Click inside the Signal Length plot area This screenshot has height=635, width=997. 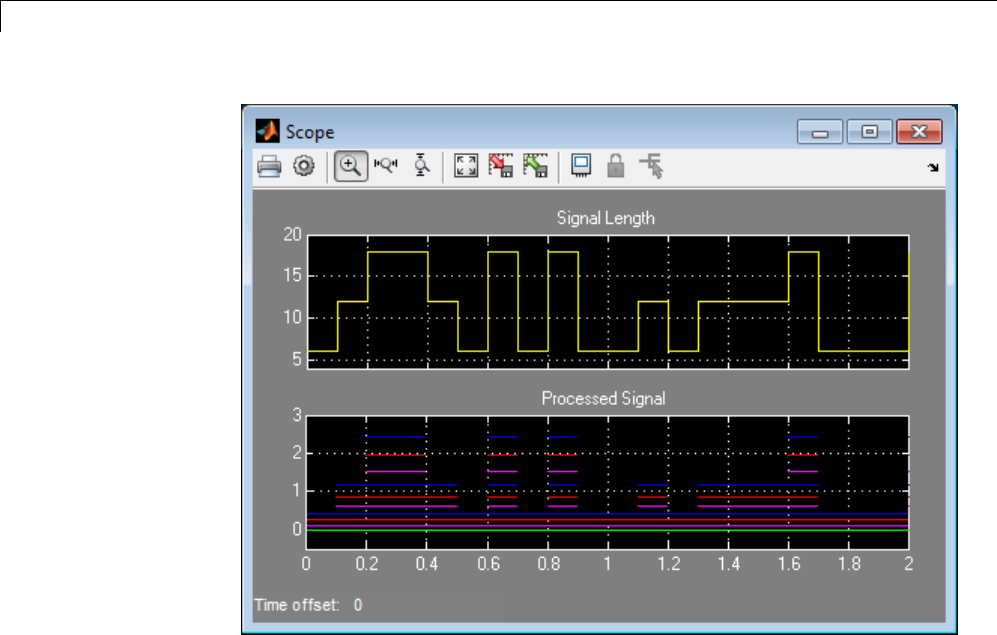[x=607, y=301]
